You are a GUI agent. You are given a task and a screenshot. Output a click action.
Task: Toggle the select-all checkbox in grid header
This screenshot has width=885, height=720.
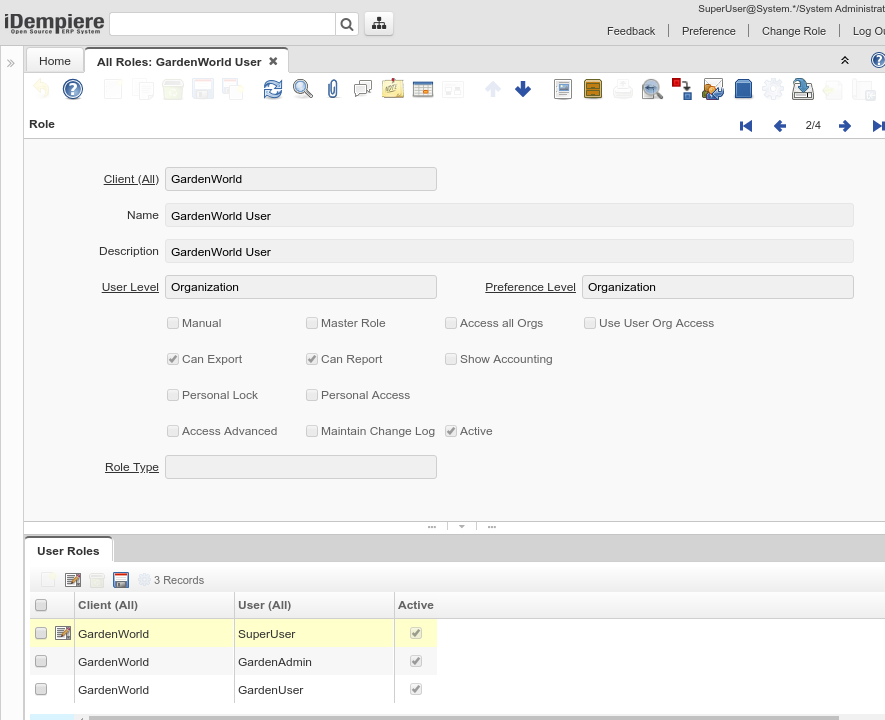(x=41, y=605)
